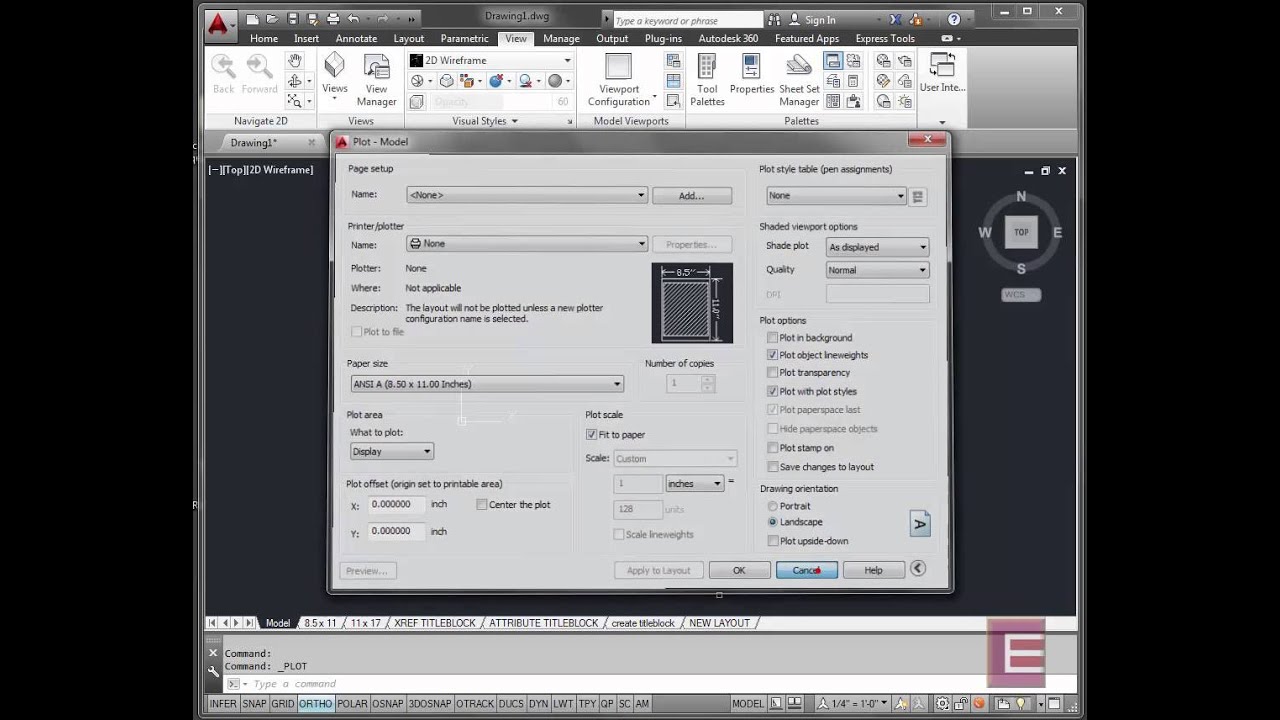The image size is (1280, 720).
Task: Click the Views icon in ribbon
Action: (334, 74)
